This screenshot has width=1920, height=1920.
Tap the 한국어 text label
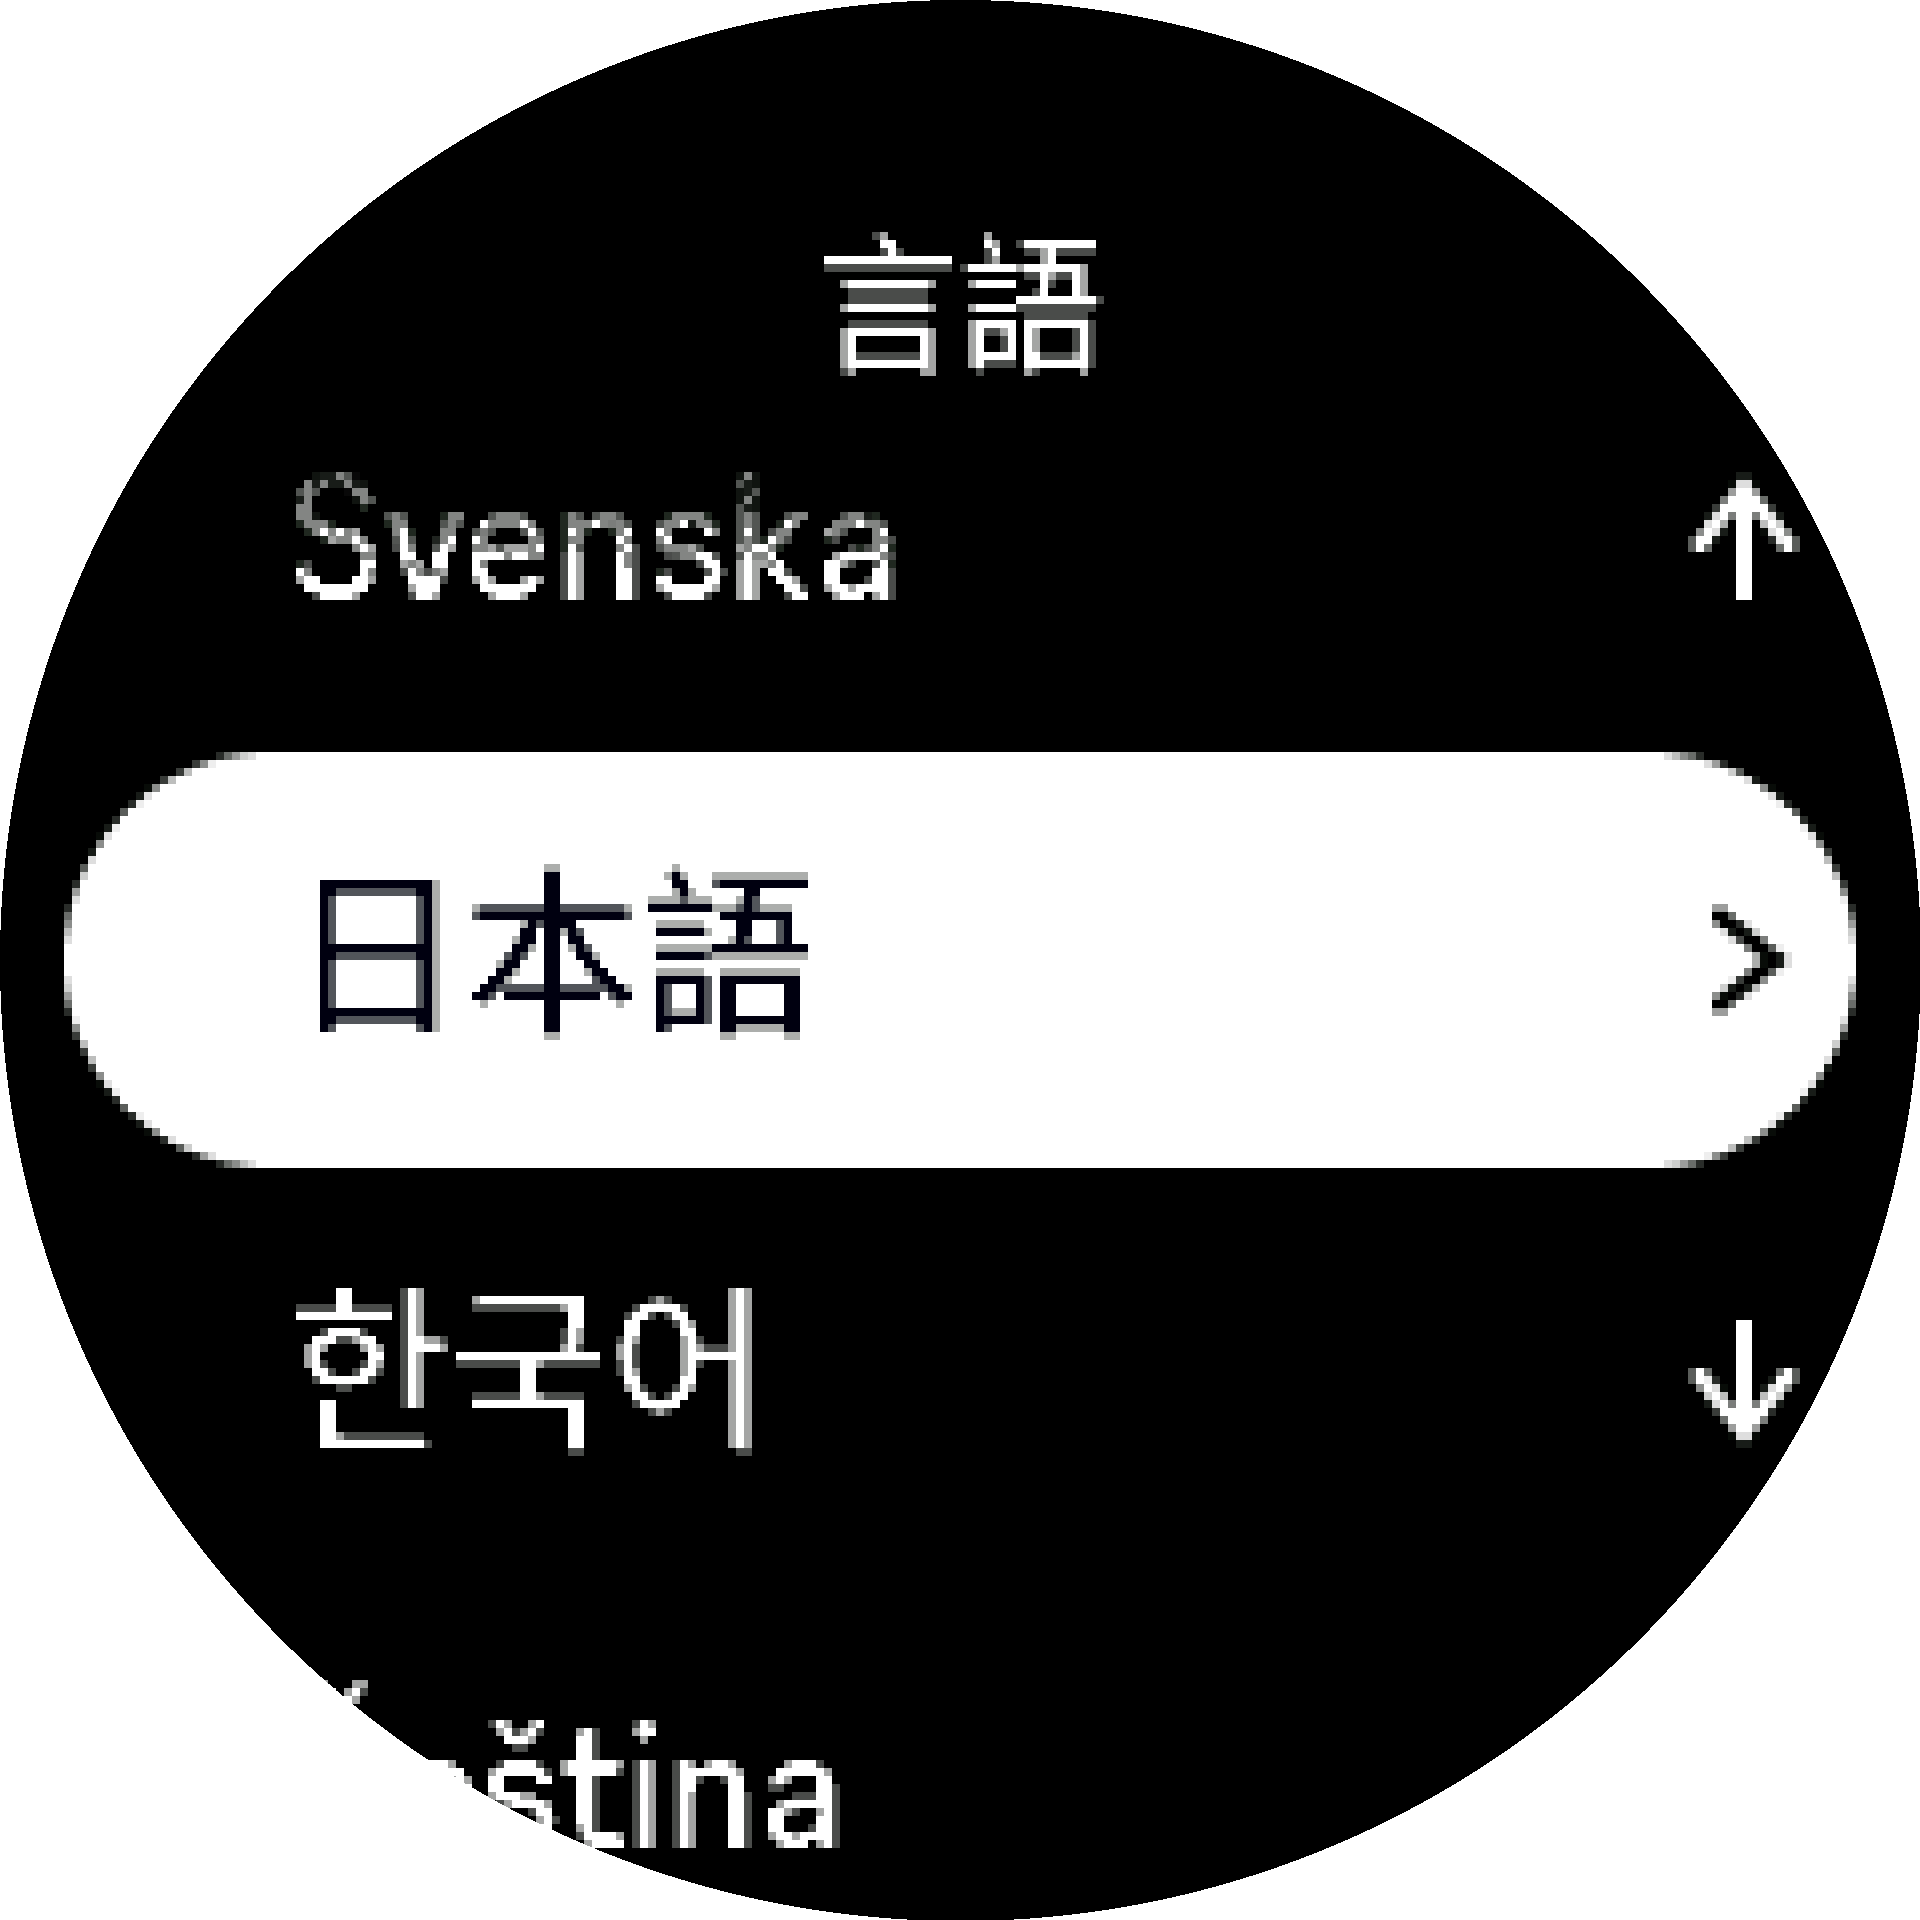pyautogui.click(x=525, y=1368)
